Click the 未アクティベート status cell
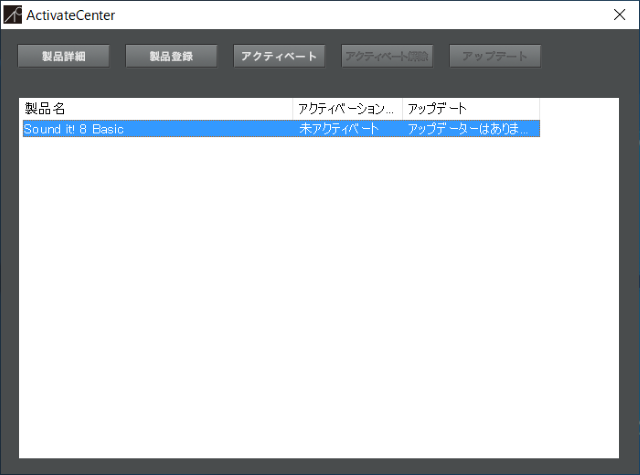The image size is (640, 475). 339,129
